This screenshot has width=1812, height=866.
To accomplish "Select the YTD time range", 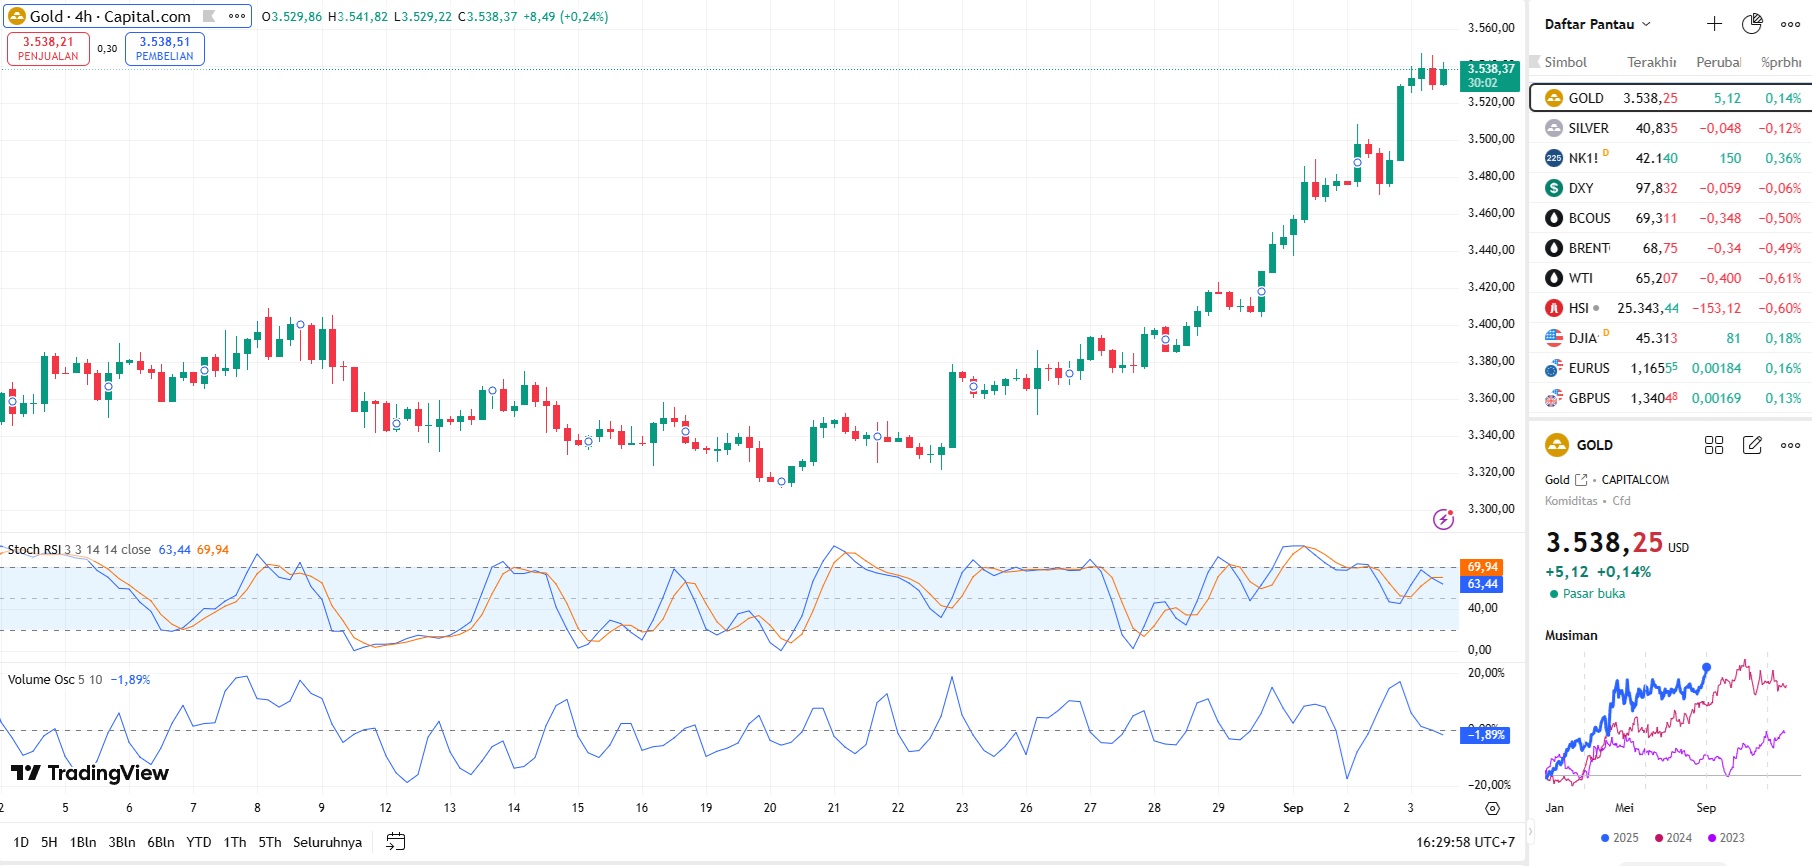I will coord(199,842).
